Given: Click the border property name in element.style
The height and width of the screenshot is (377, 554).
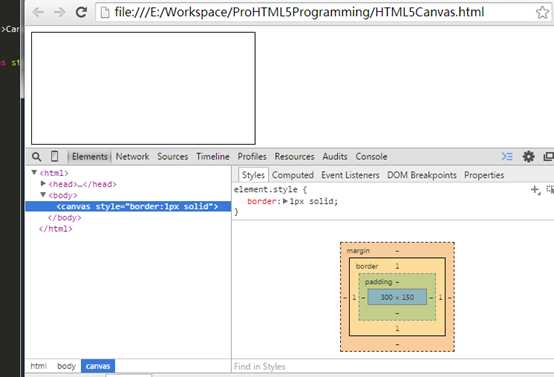Looking at the screenshot, I should [x=261, y=201].
